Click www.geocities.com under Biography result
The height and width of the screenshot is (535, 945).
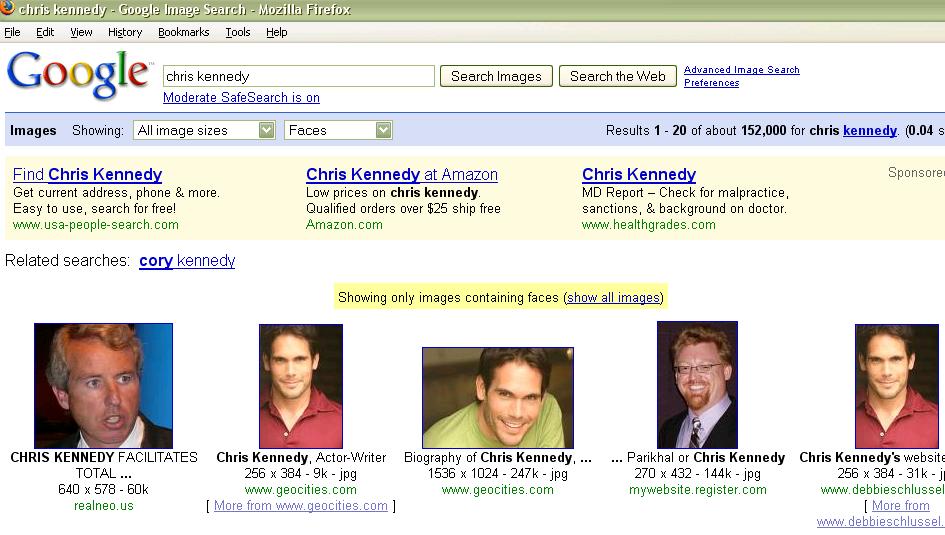coord(498,490)
